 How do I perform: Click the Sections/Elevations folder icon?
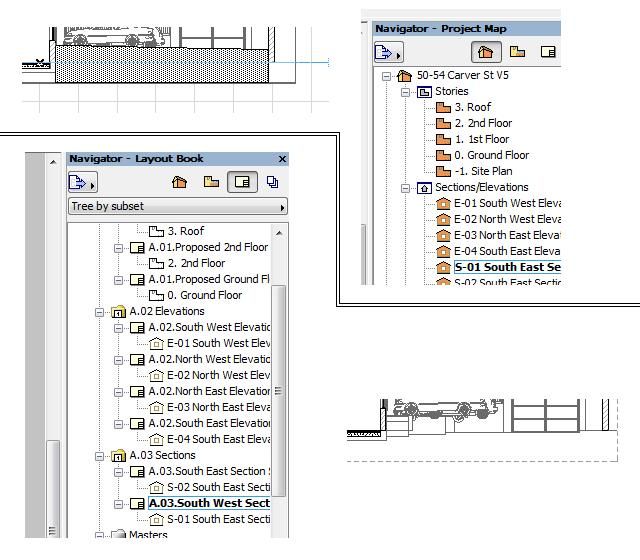[x=424, y=188]
